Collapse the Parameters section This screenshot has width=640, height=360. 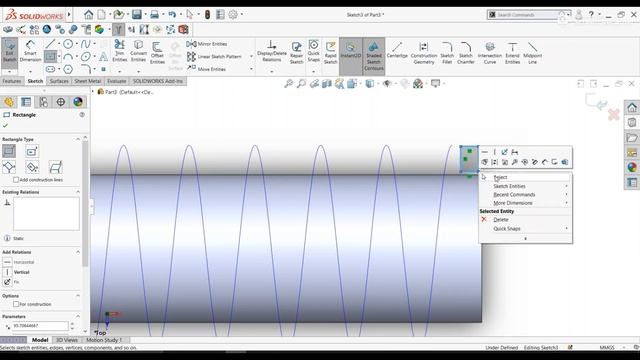click(78, 316)
